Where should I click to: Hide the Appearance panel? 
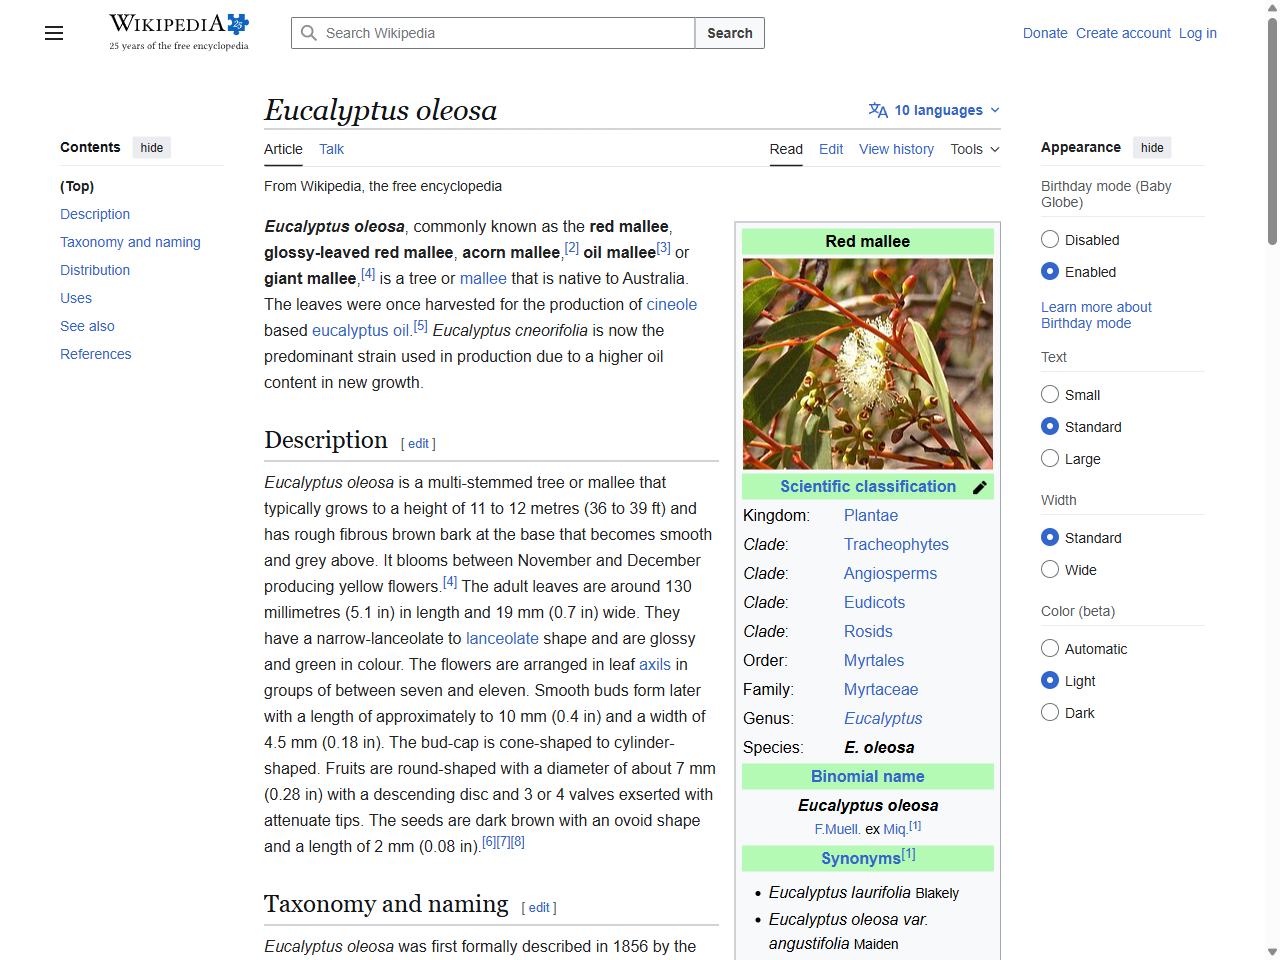(1152, 147)
